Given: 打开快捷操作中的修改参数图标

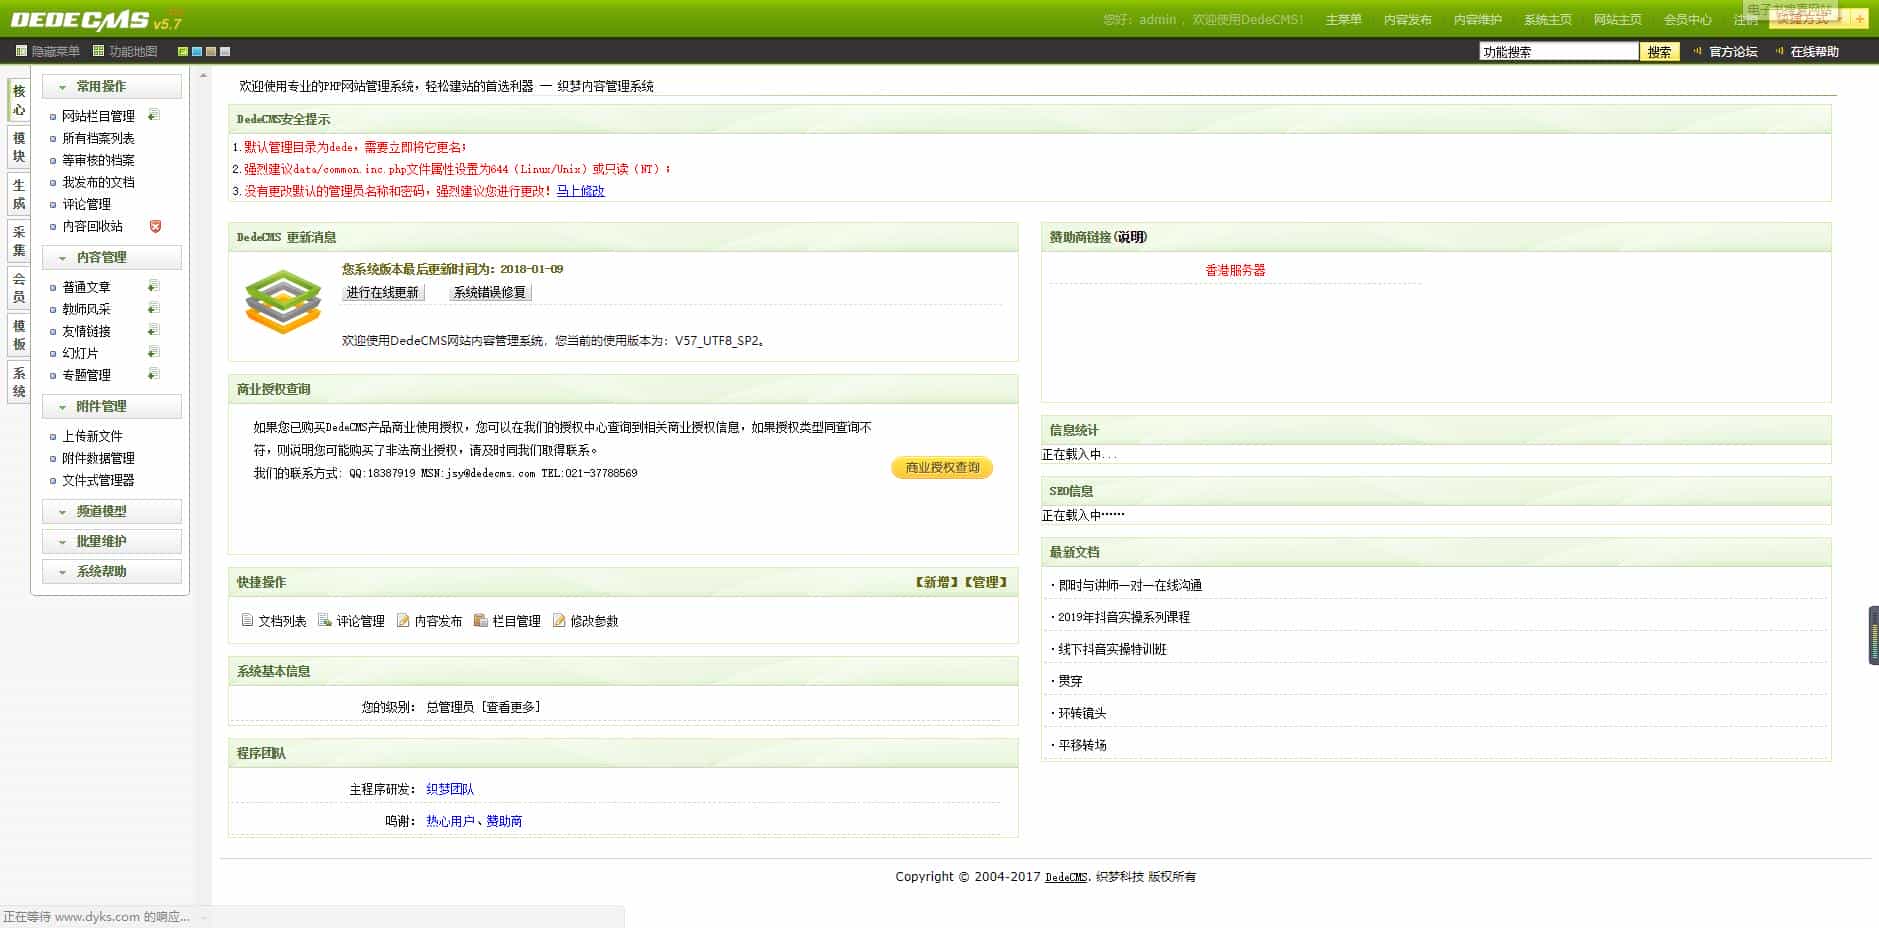Looking at the screenshot, I should click(x=561, y=620).
